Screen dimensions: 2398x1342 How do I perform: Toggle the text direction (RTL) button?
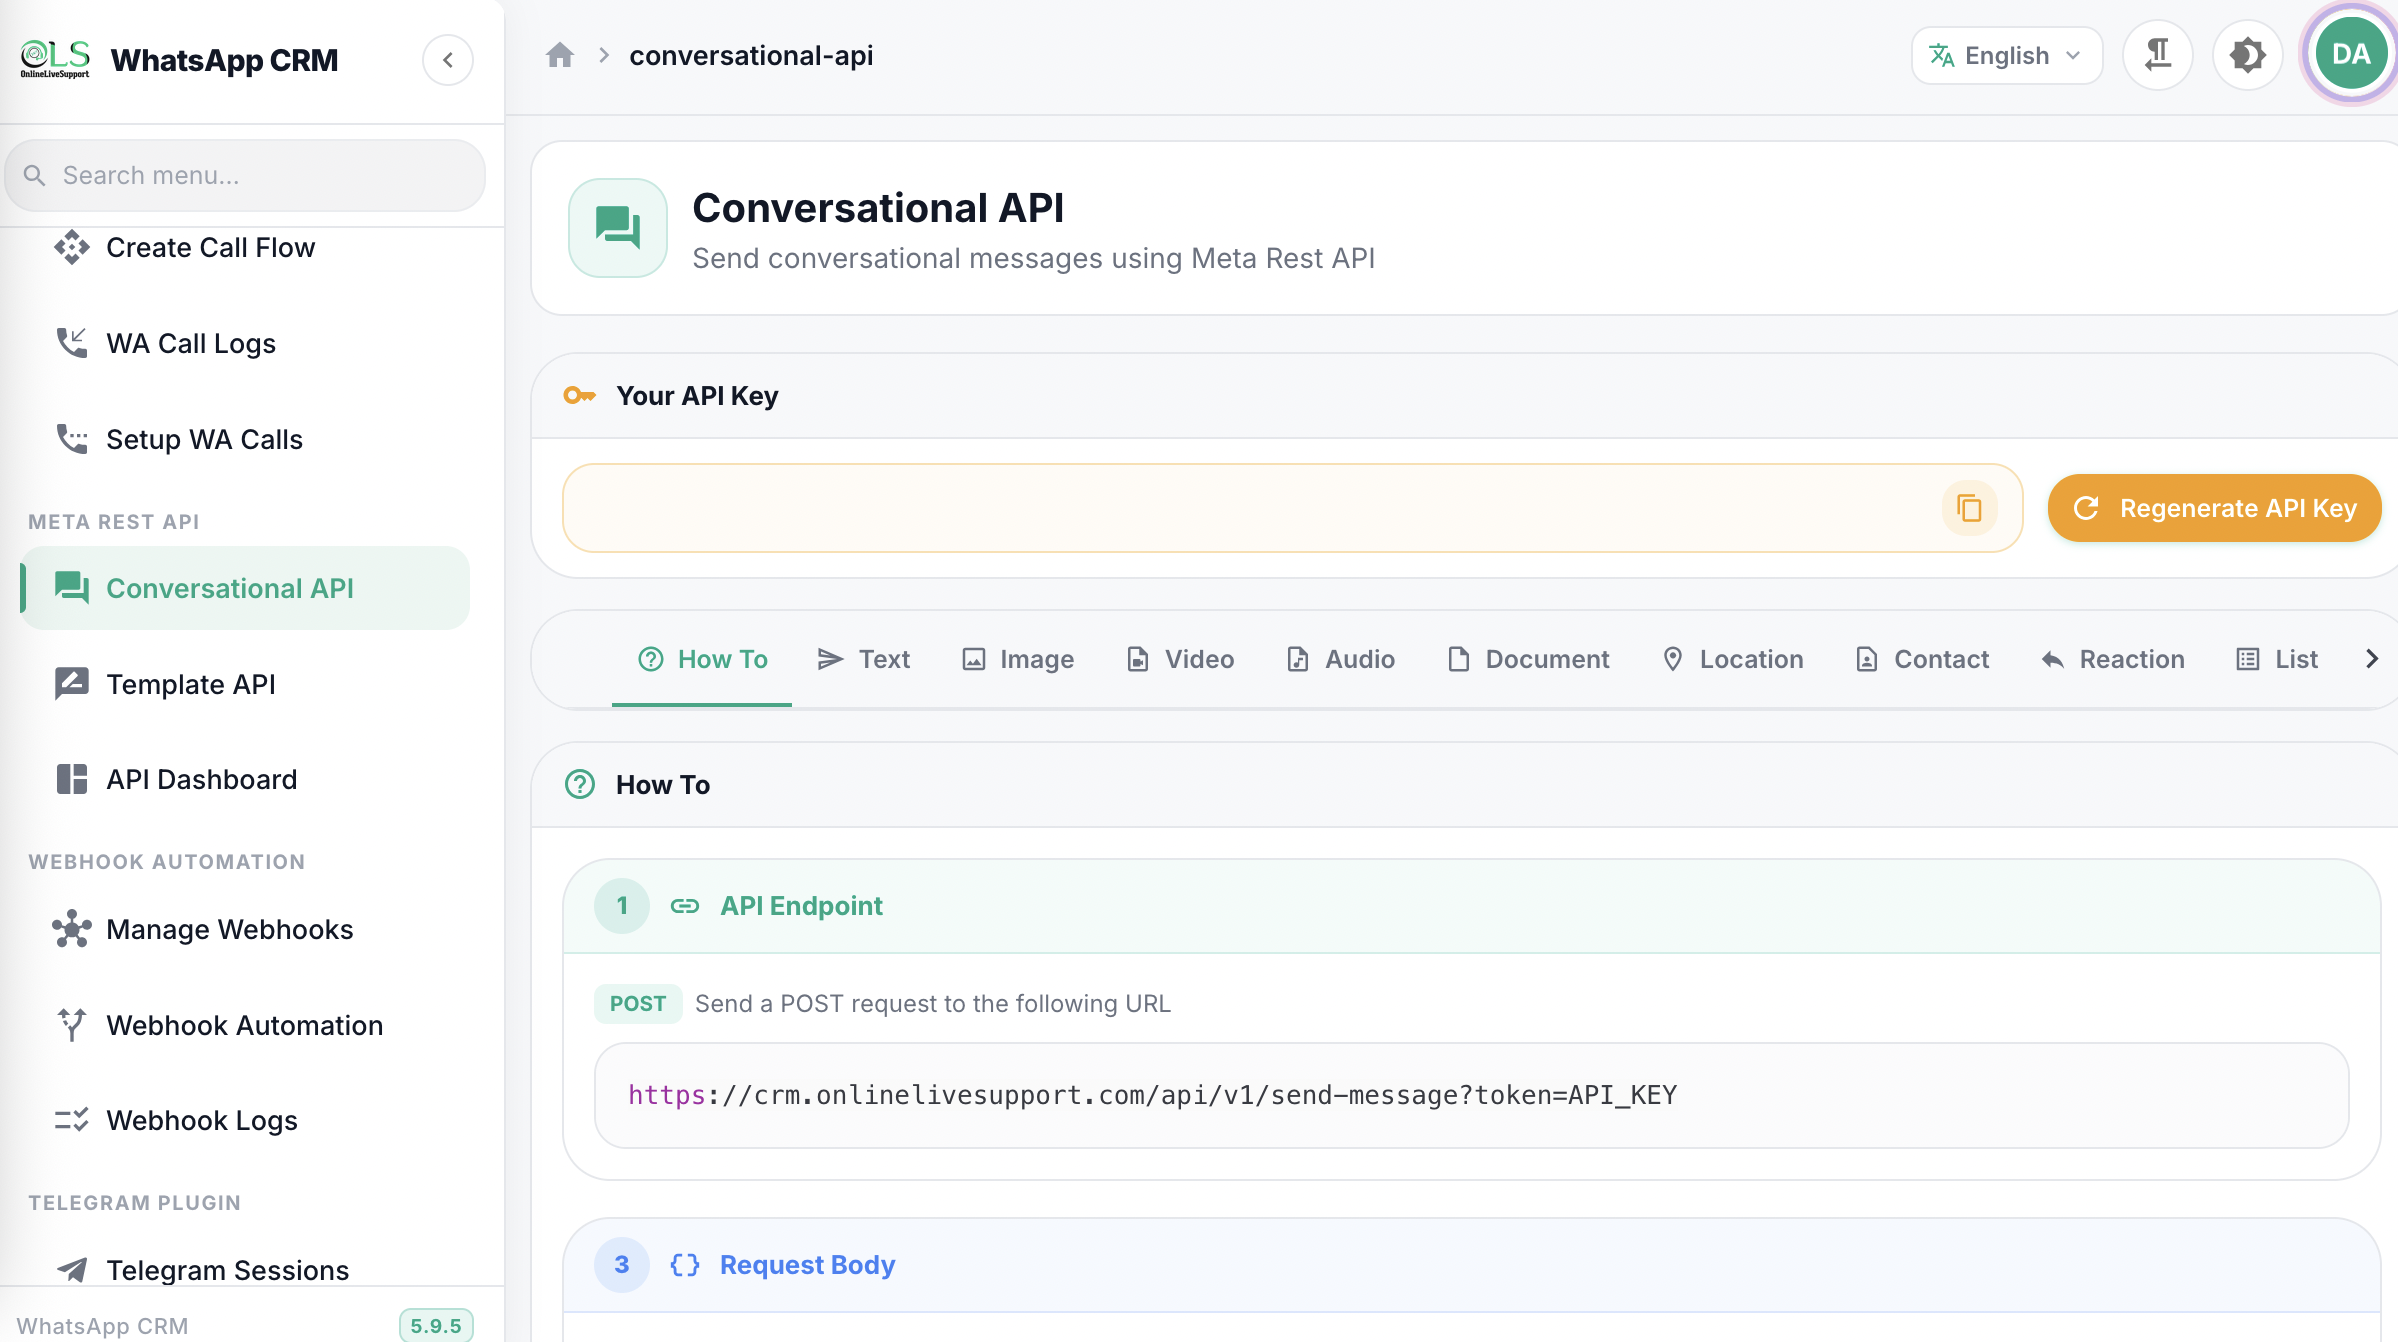(2158, 55)
